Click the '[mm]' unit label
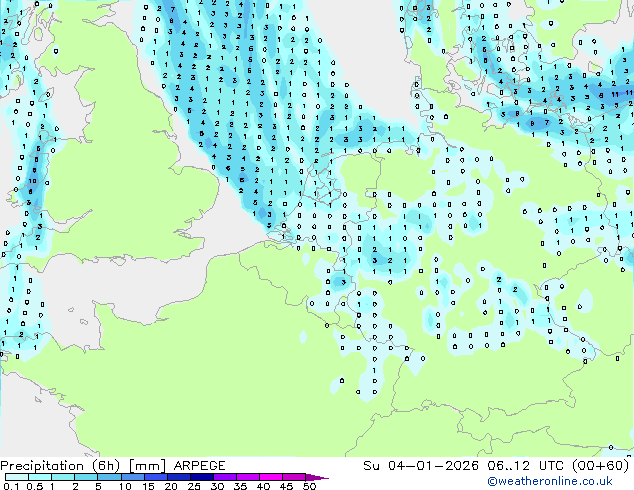This screenshot has width=634, height=490. (148, 466)
